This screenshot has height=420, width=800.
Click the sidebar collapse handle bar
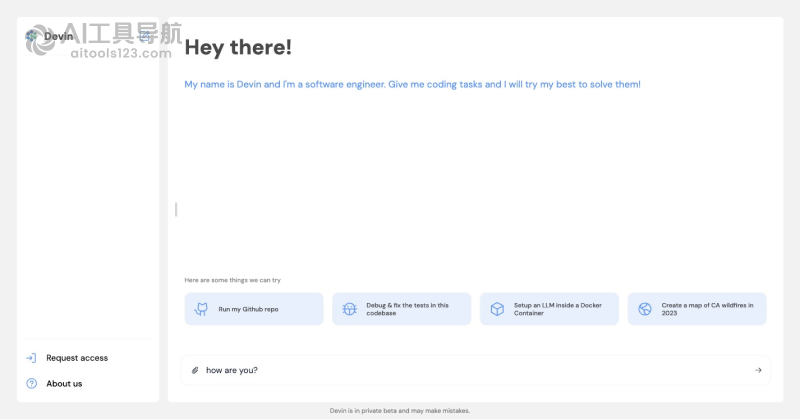coord(176,209)
